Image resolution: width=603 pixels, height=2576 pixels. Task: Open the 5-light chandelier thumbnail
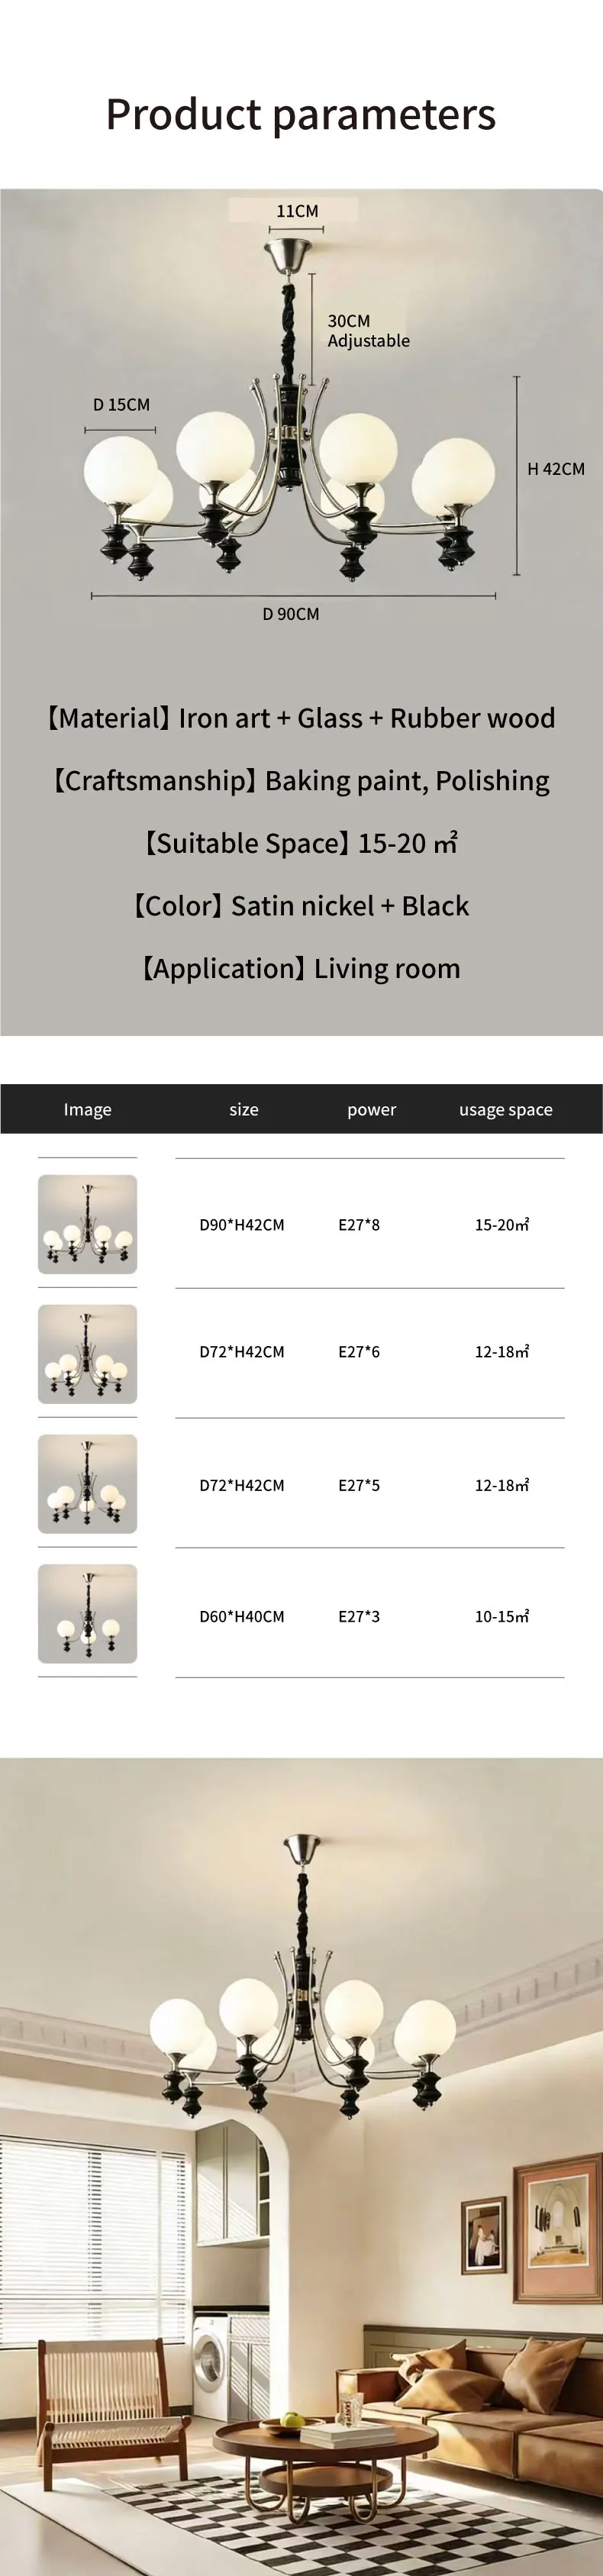87,1484
